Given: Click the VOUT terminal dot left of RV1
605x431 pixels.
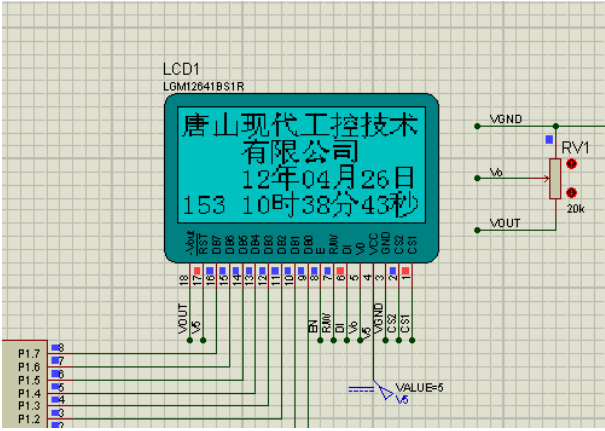Looking at the screenshot, I should (477, 230).
